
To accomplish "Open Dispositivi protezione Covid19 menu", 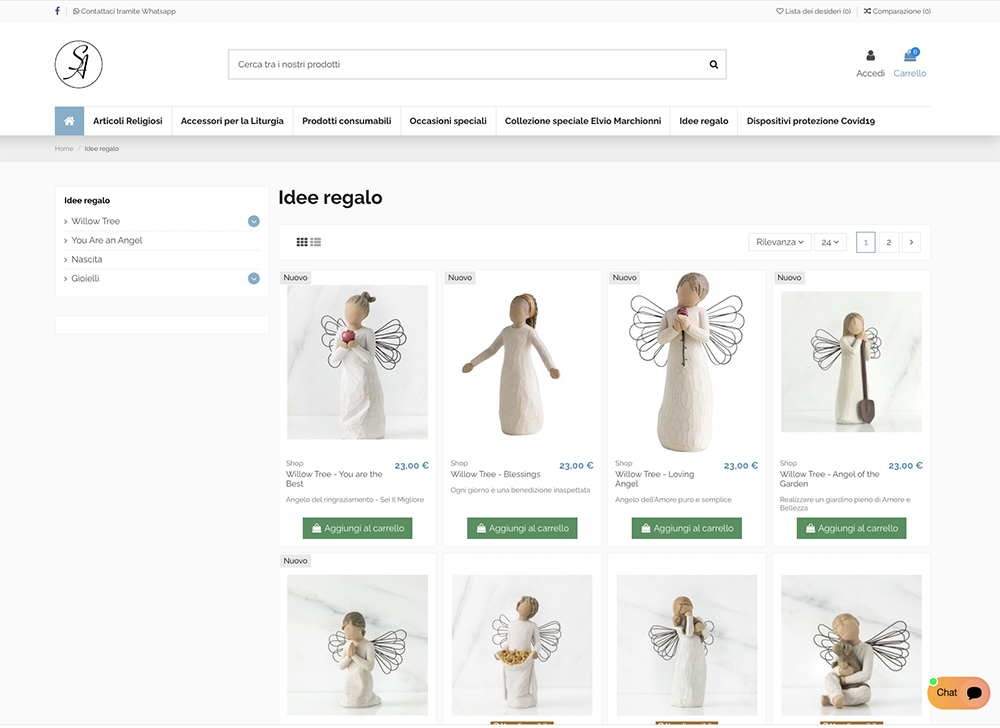I will pos(810,121).
